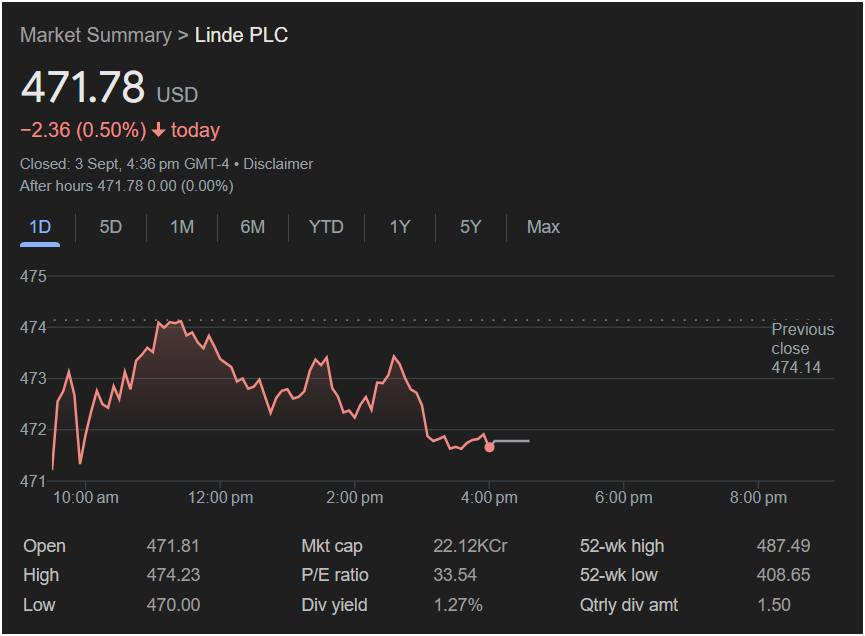Click the 471 y-axis label
The width and height of the screenshot is (865, 636).
click(x=33, y=481)
